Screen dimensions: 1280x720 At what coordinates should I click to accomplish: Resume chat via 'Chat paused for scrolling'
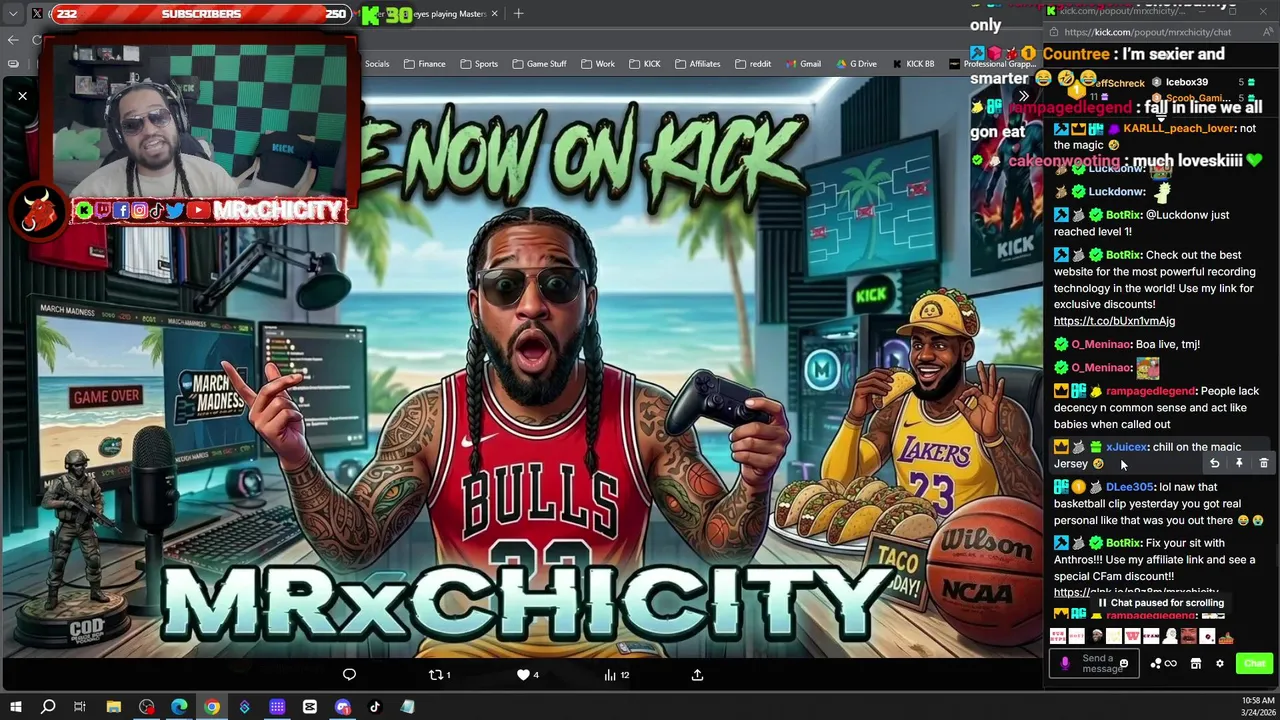(x=1160, y=603)
